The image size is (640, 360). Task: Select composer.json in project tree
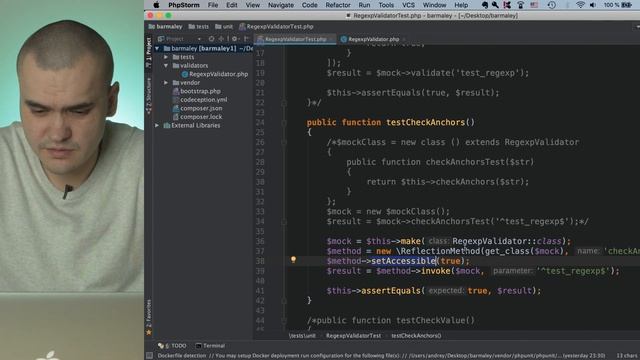pos(197,109)
